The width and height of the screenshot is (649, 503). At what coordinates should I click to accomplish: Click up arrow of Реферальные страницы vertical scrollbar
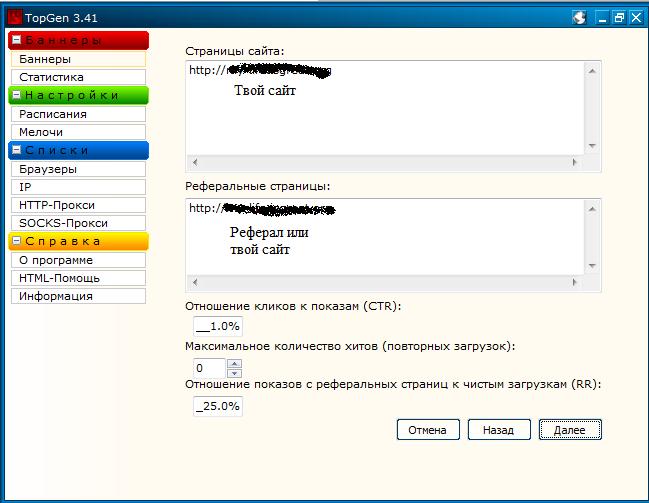(592, 209)
